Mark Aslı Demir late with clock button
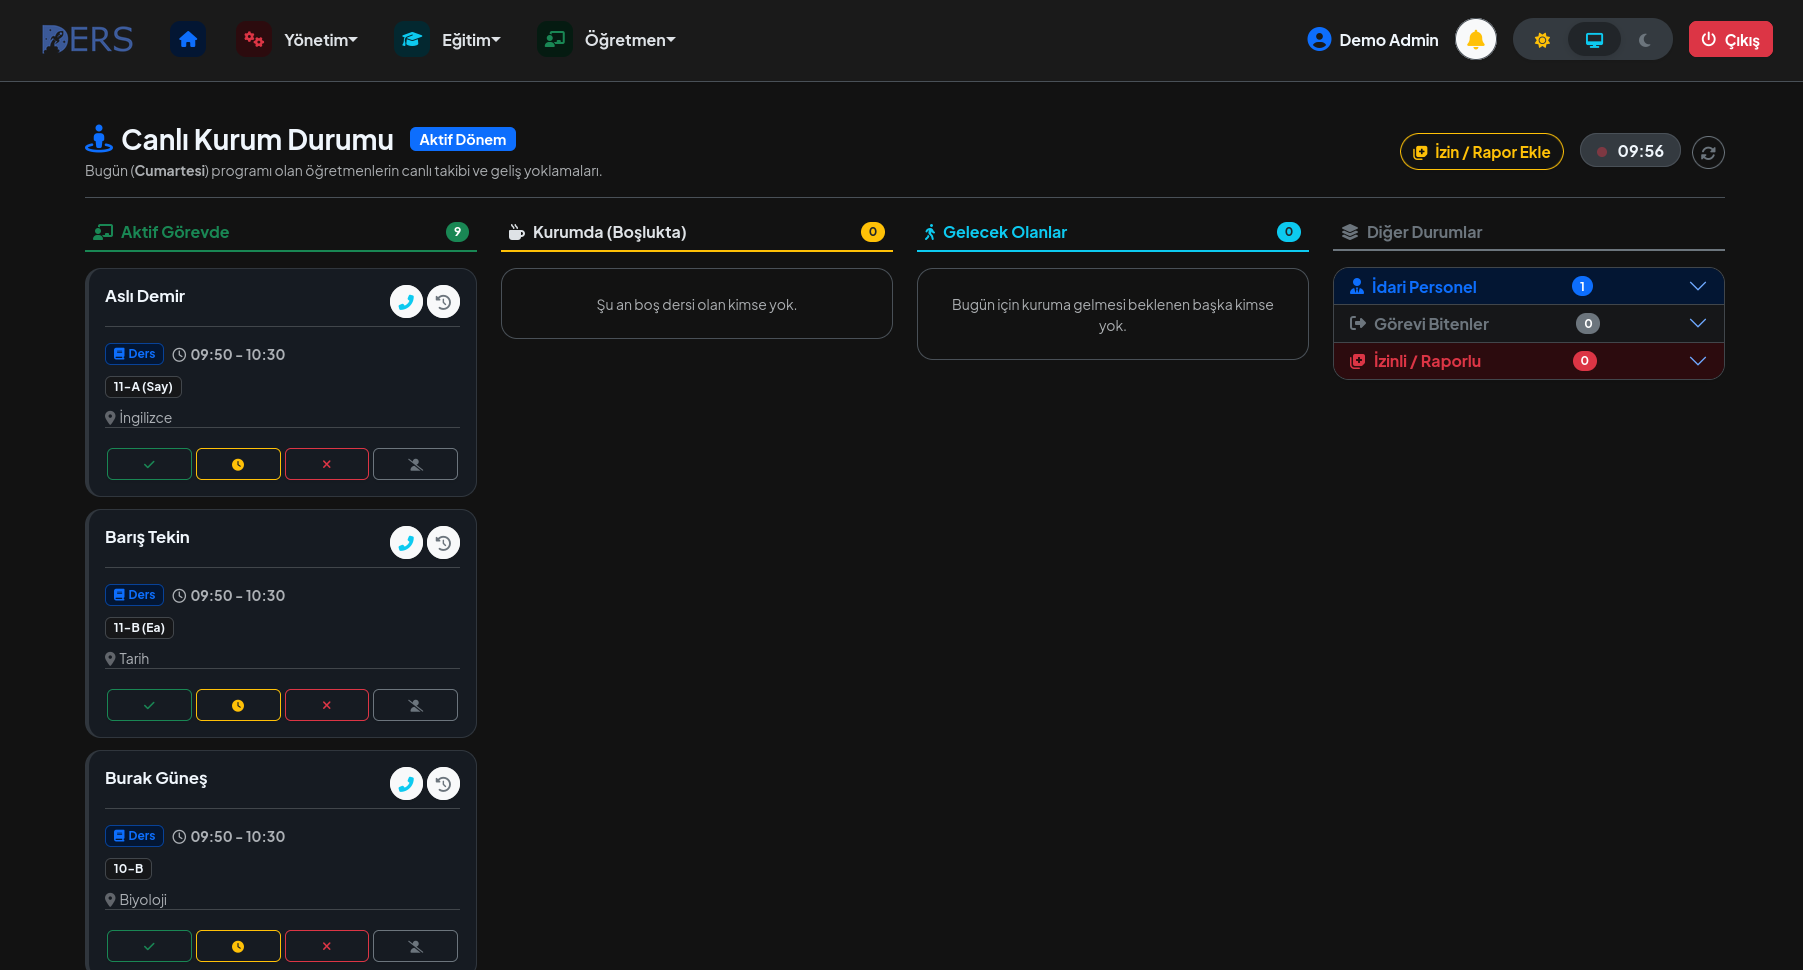This screenshot has width=1803, height=970. coord(238,464)
